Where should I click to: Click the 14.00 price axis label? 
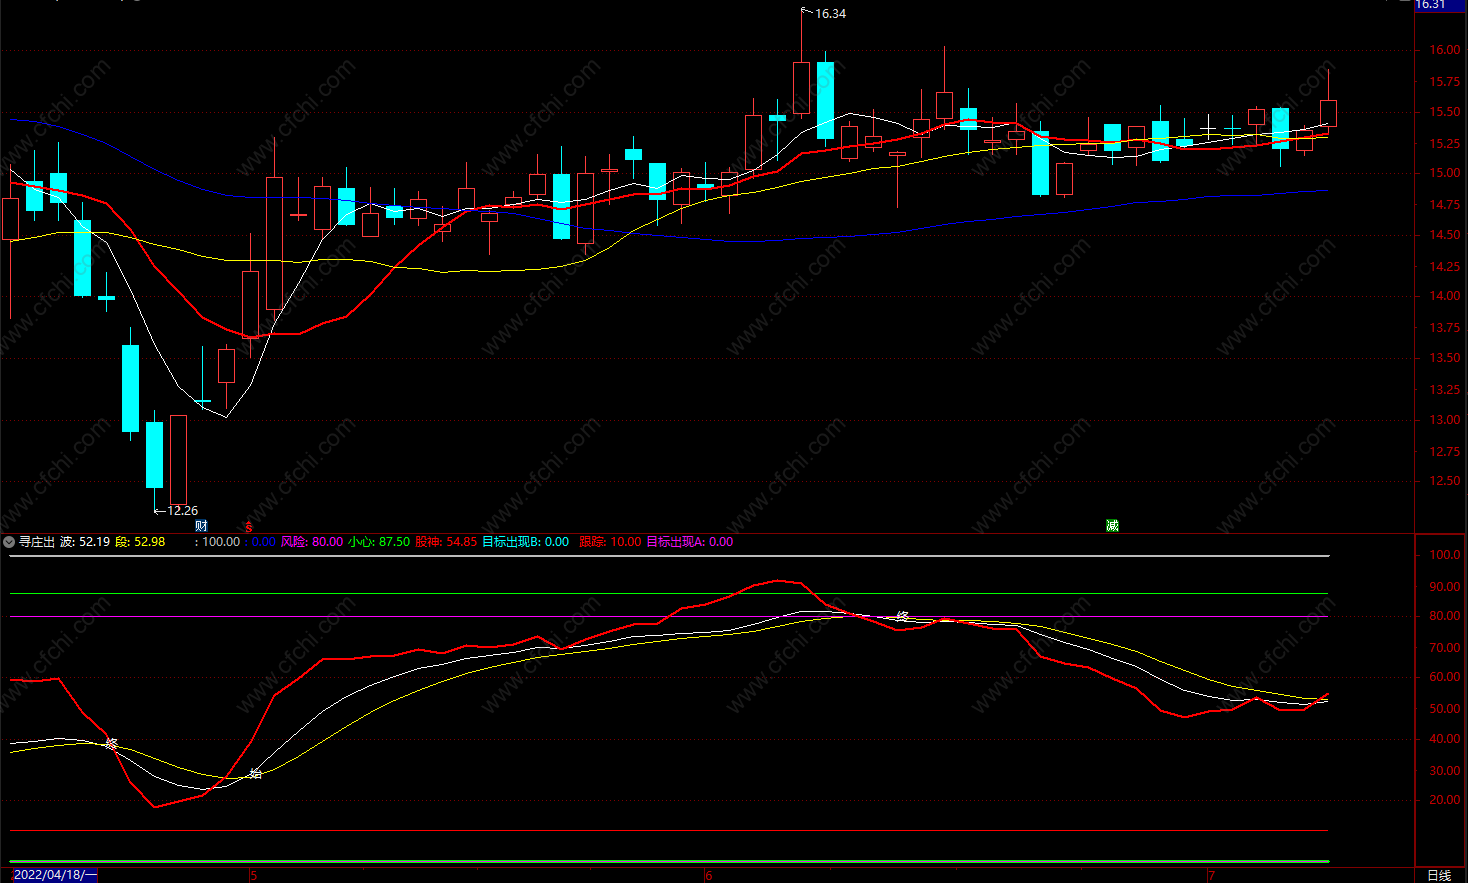pos(1444,296)
